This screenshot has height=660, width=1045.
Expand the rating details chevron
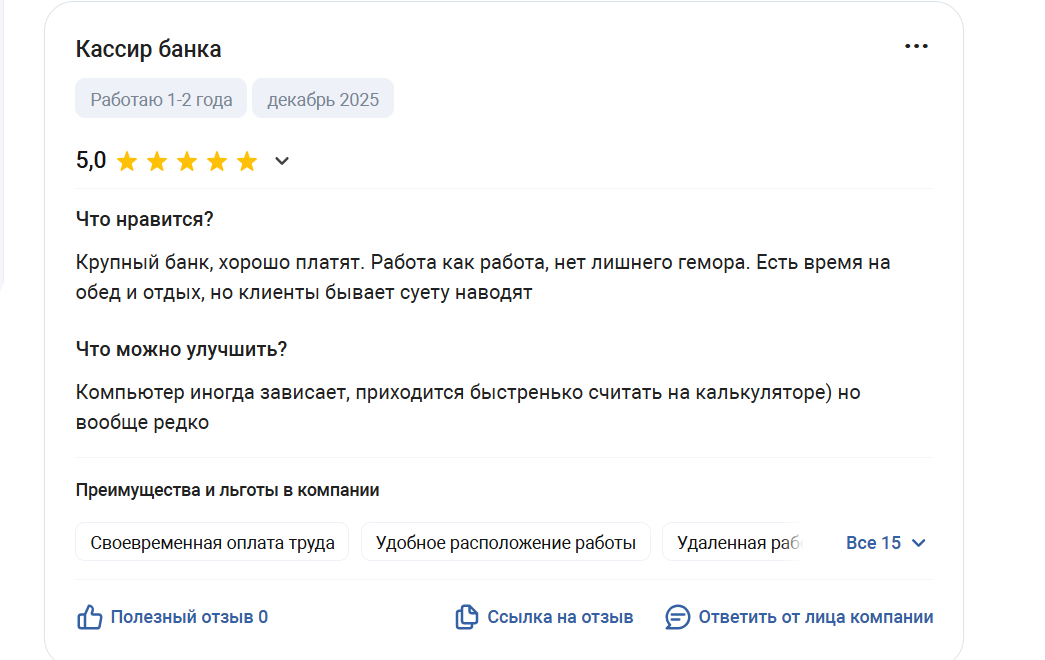pyautogui.click(x=282, y=161)
